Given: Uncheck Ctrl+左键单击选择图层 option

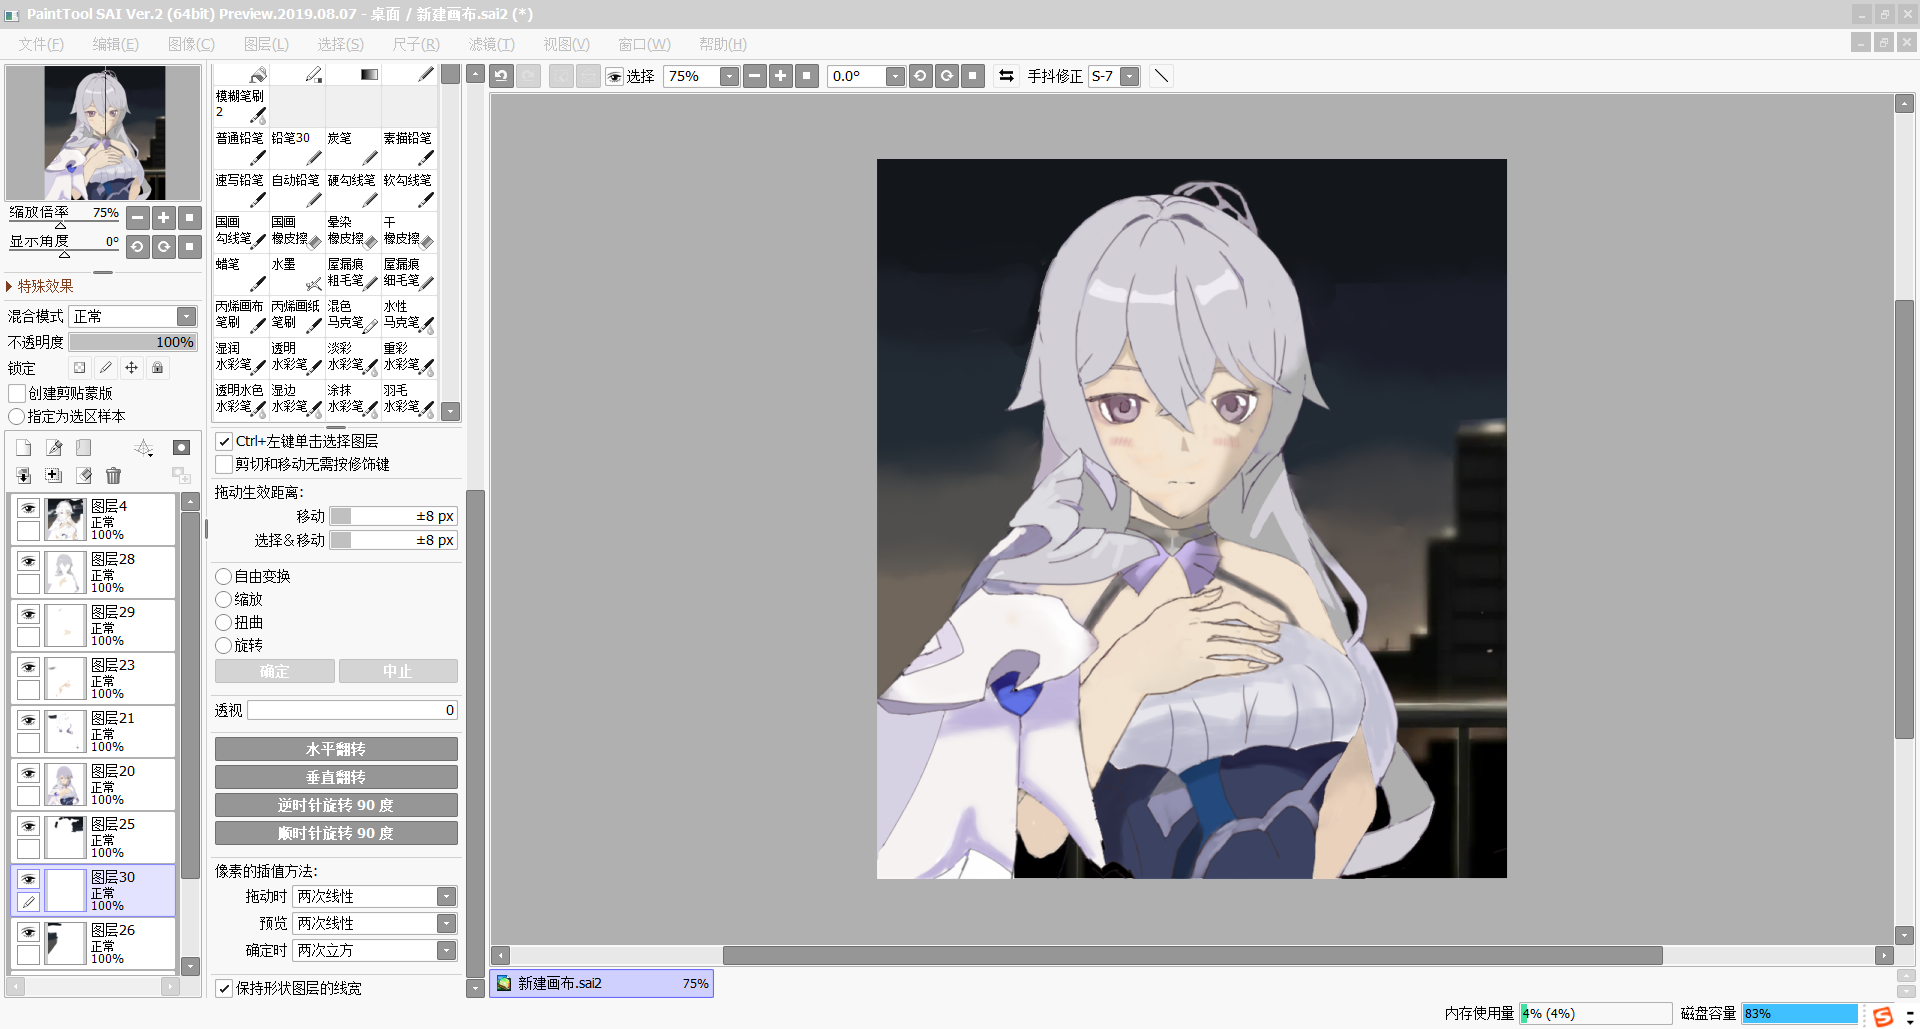Looking at the screenshot, I should [x=225, y=441].
